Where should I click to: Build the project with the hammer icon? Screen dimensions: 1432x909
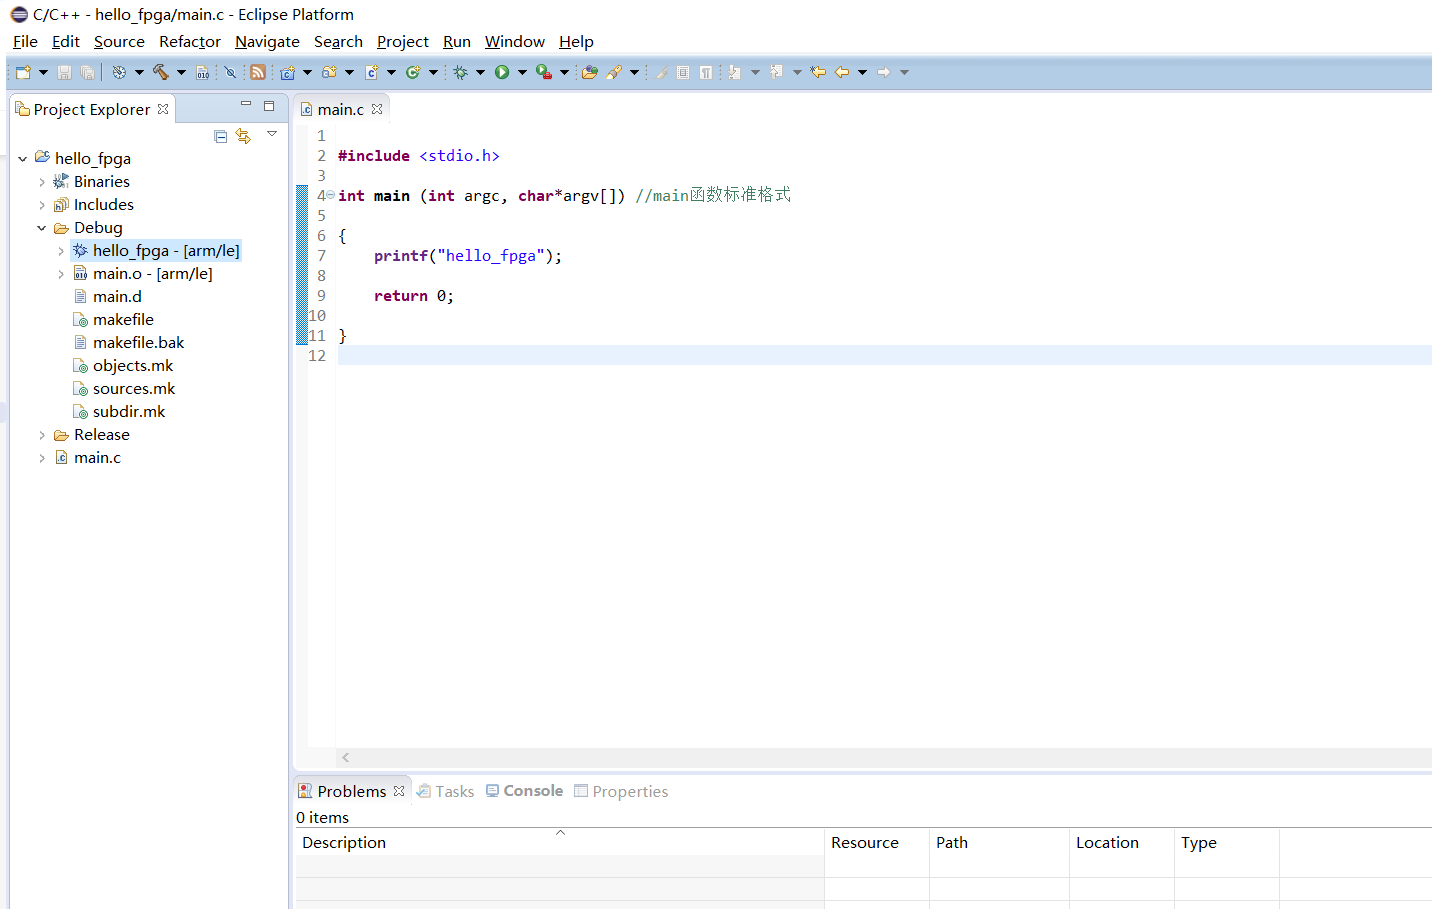(x=161, y=71)
